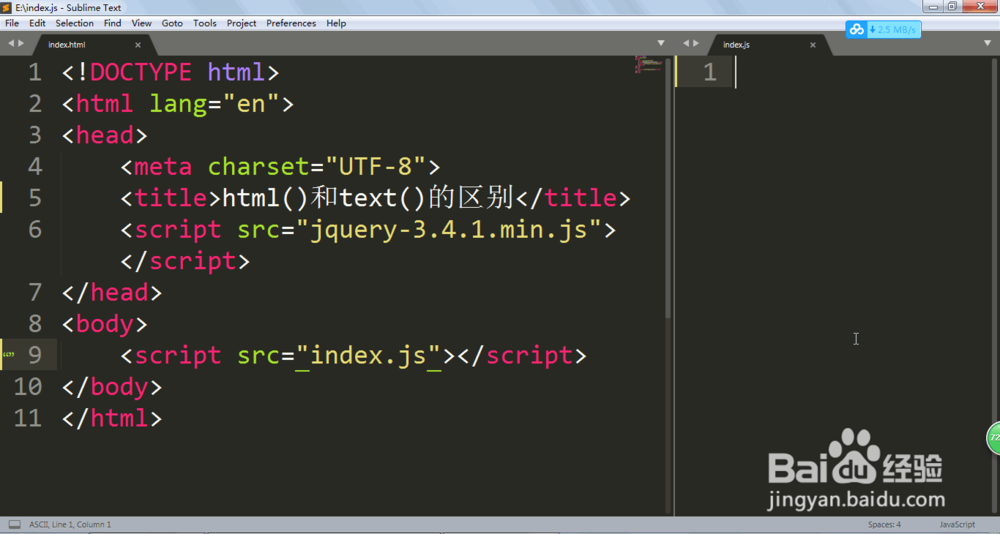This screenshot has height=534, width=1000.
Task: Go to next tab in right pane
Action: [x=696, y=43]
